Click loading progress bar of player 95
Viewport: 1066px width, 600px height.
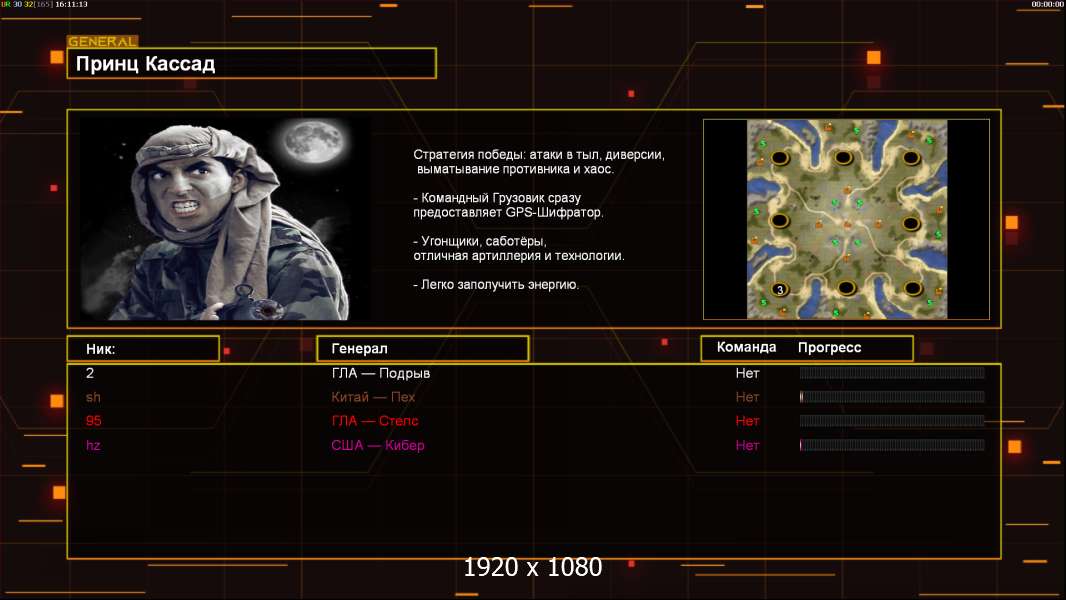(x=892, y=421)
